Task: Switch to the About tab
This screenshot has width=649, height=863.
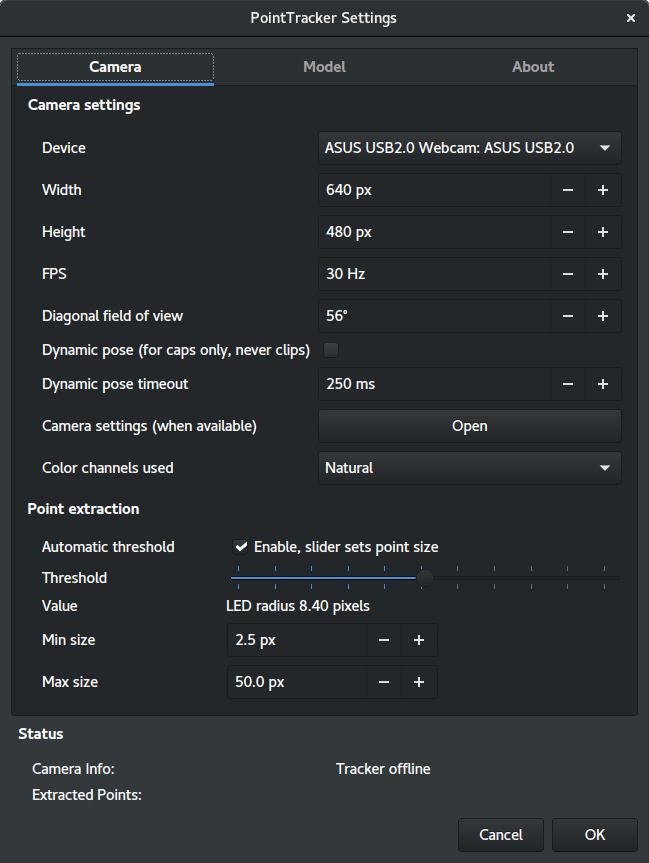Action: click(x=532, y=66)
